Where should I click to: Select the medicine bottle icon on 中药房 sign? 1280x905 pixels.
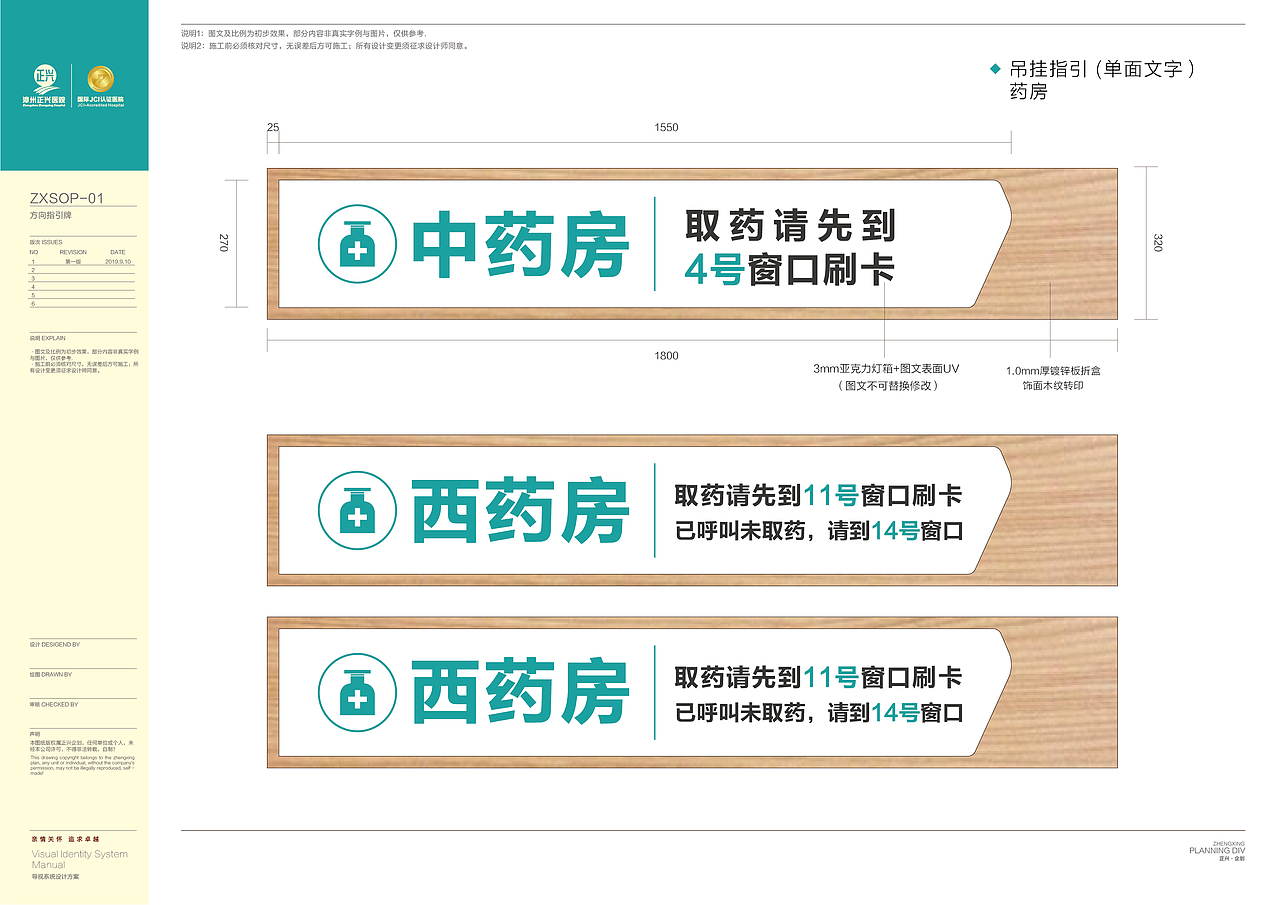[x=355, y=243]
